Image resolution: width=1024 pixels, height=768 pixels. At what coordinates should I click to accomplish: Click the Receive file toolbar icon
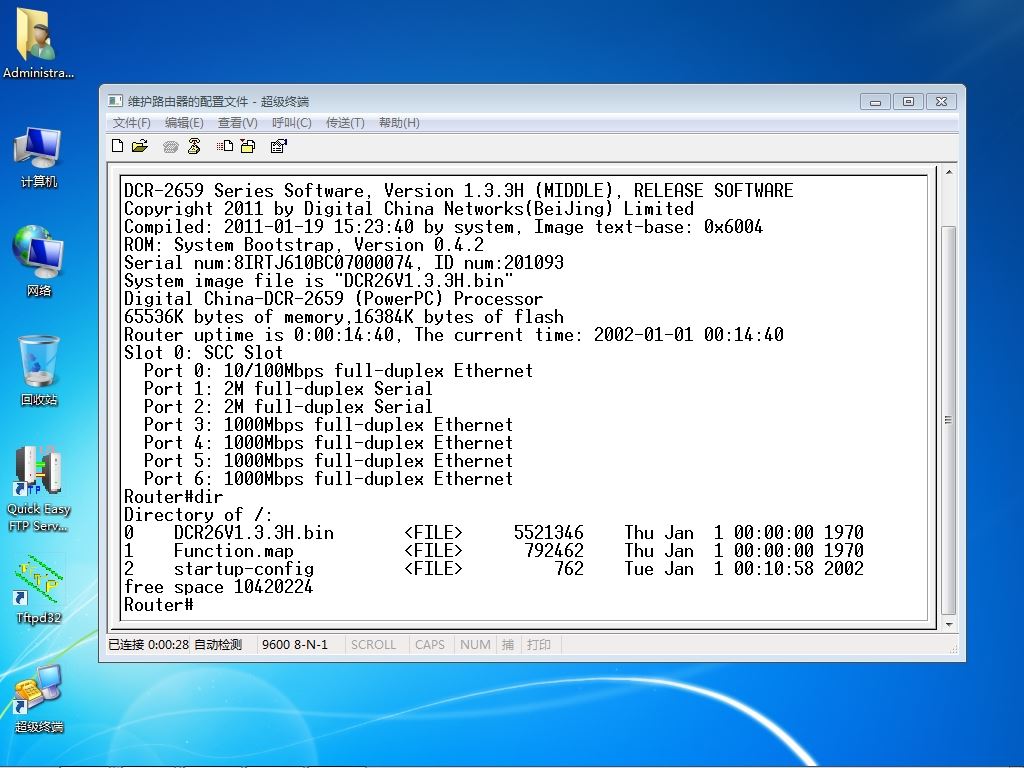coord(248,146)
